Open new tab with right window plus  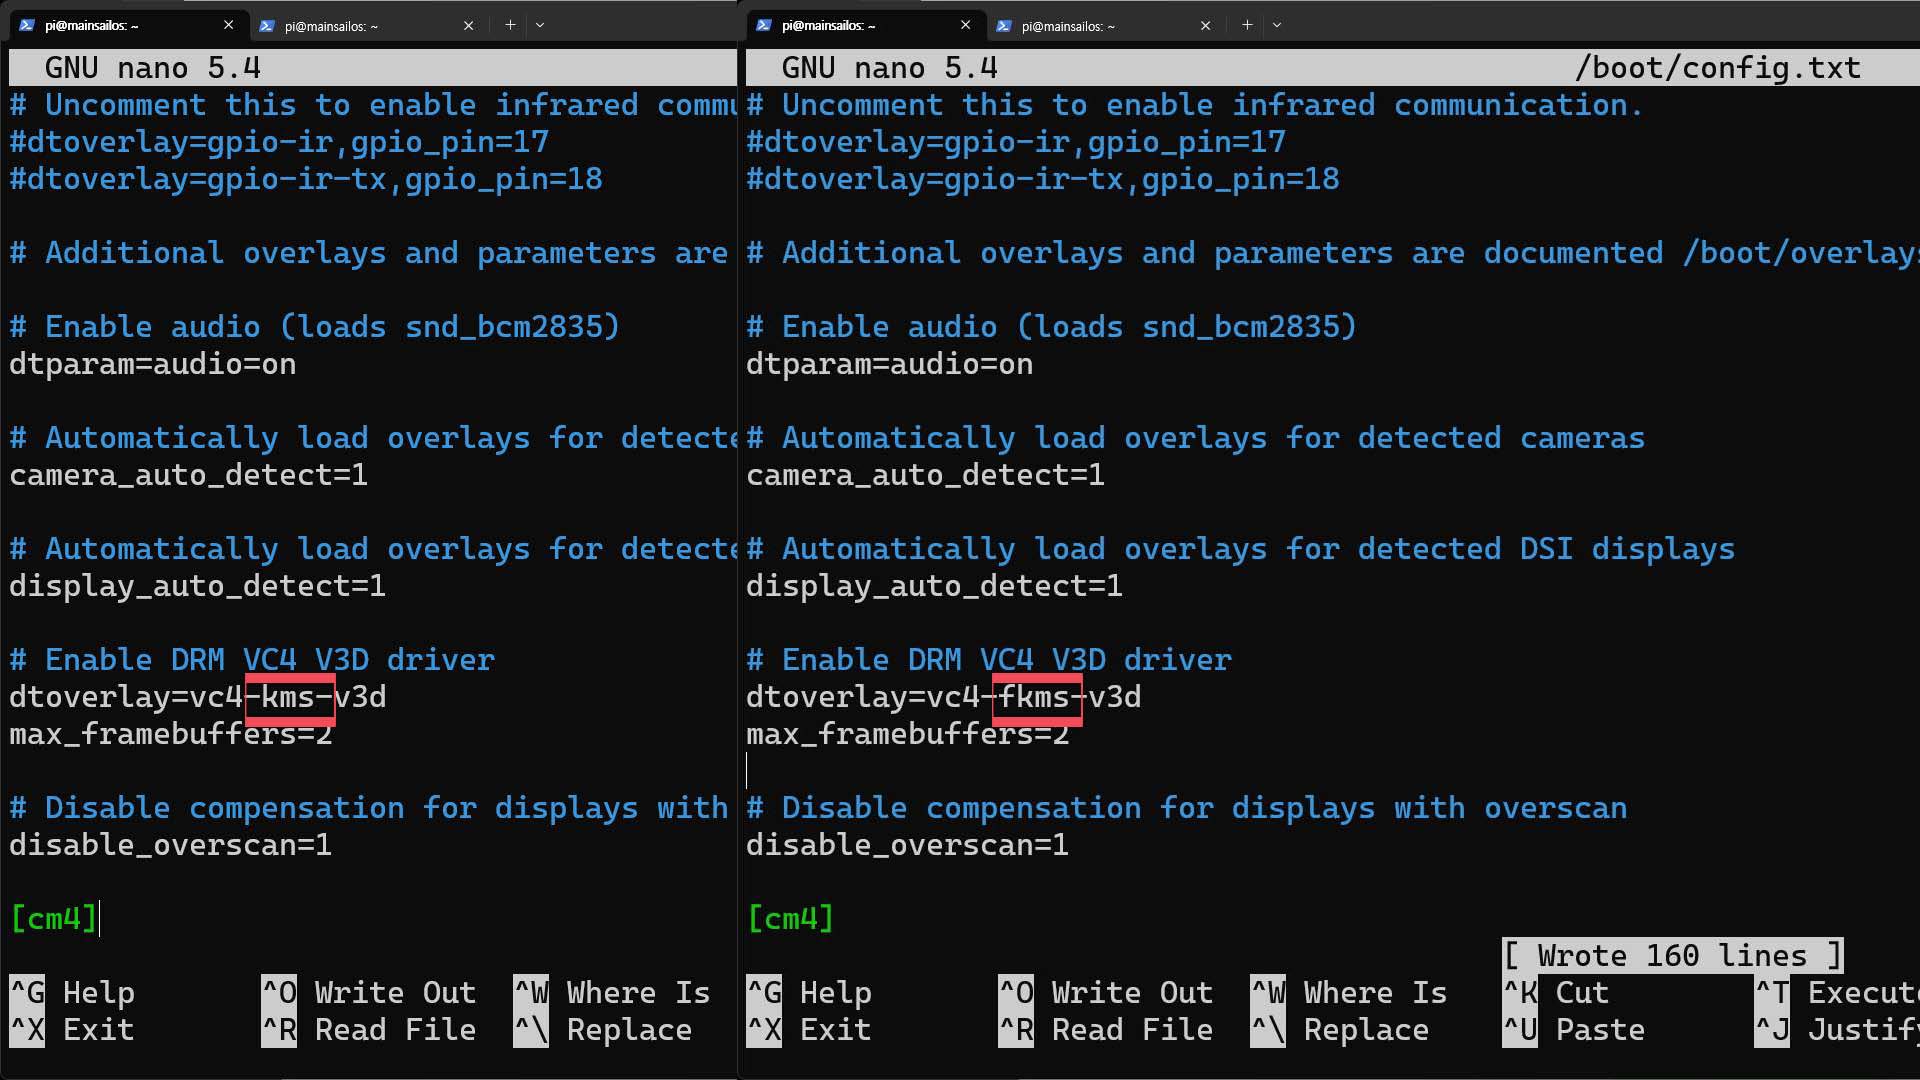click(x=1247, y=25)
